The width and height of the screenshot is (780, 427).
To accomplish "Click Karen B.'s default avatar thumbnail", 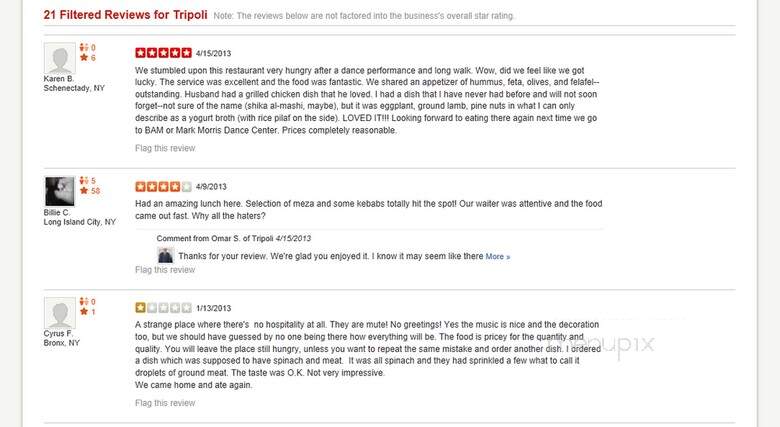I will click(60, 58).
